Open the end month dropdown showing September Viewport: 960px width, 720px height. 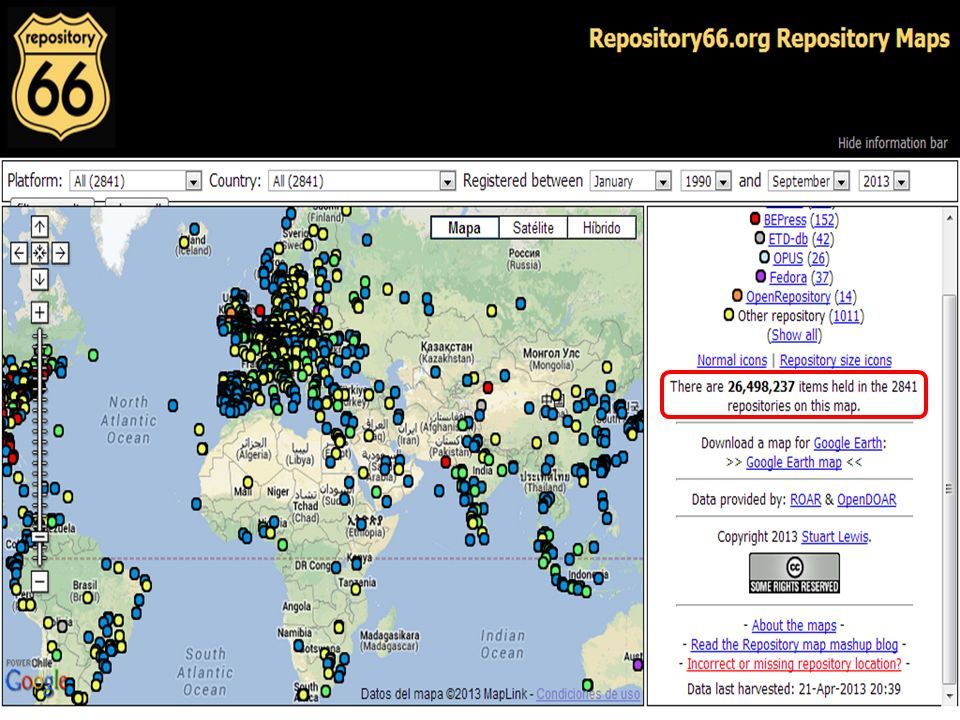[809, 181]
